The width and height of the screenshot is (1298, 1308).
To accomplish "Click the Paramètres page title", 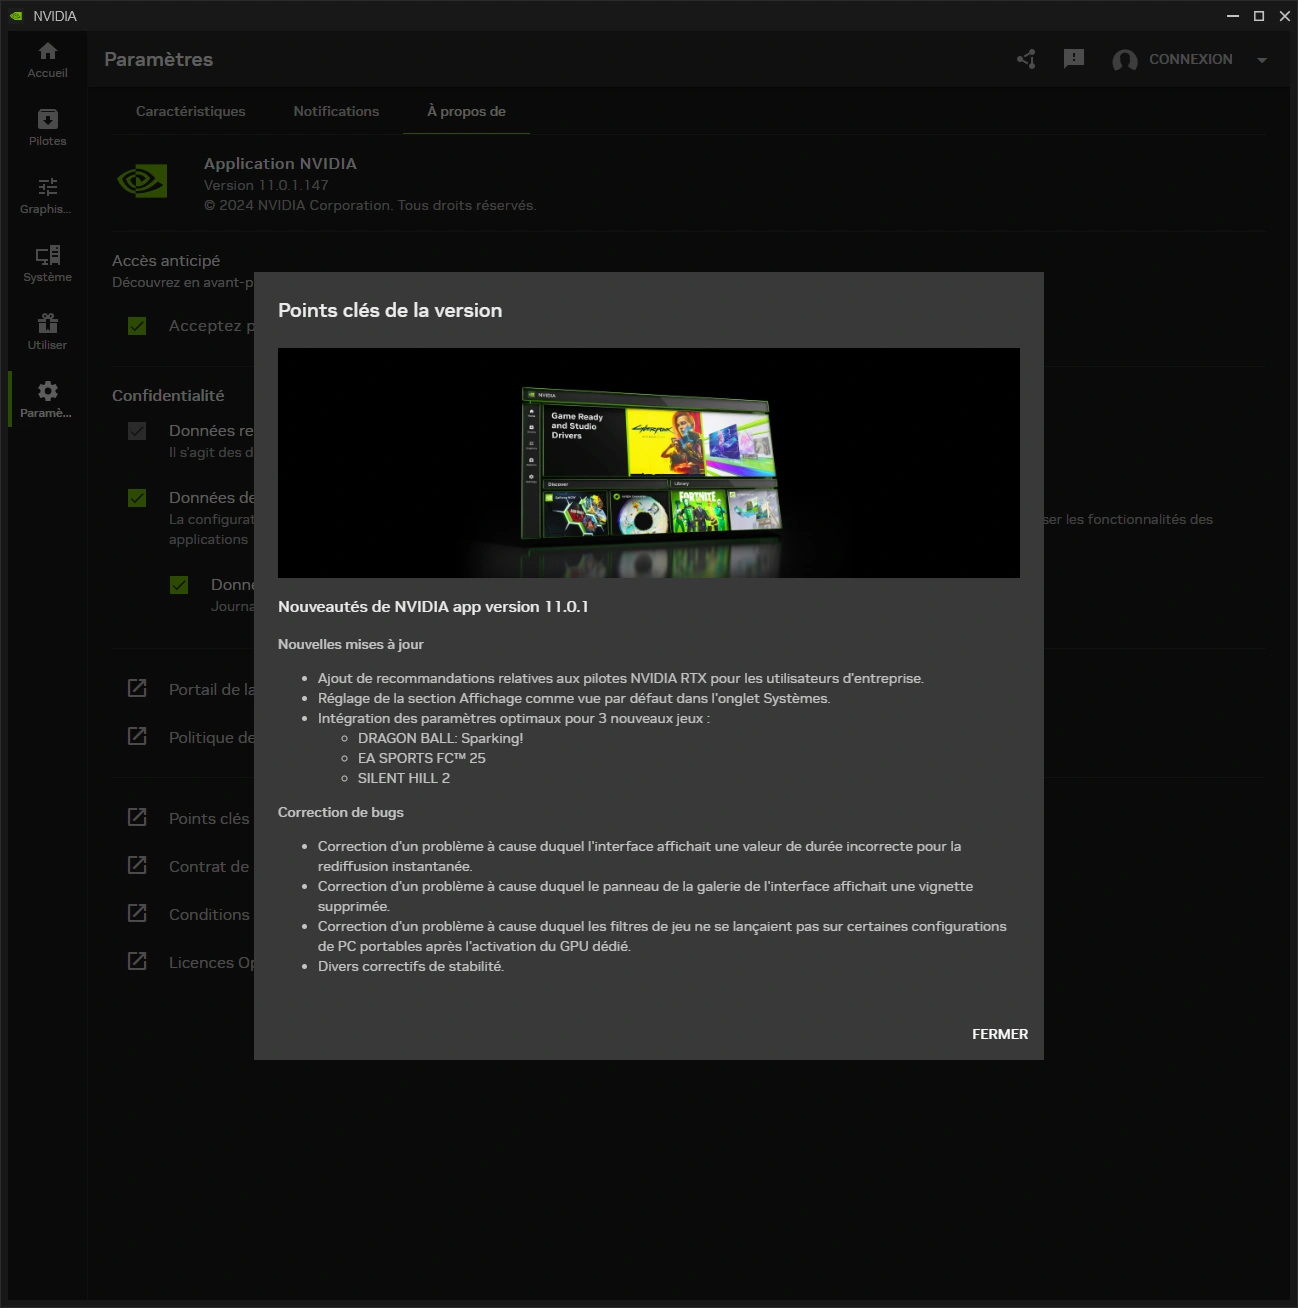I will (158, 59).
